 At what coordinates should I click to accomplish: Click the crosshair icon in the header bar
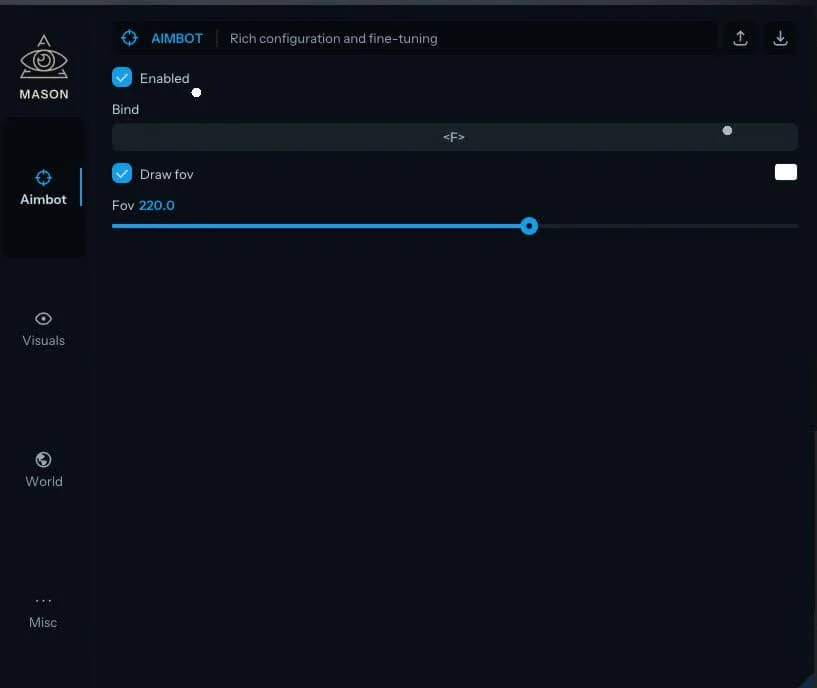tap(129, 38)
